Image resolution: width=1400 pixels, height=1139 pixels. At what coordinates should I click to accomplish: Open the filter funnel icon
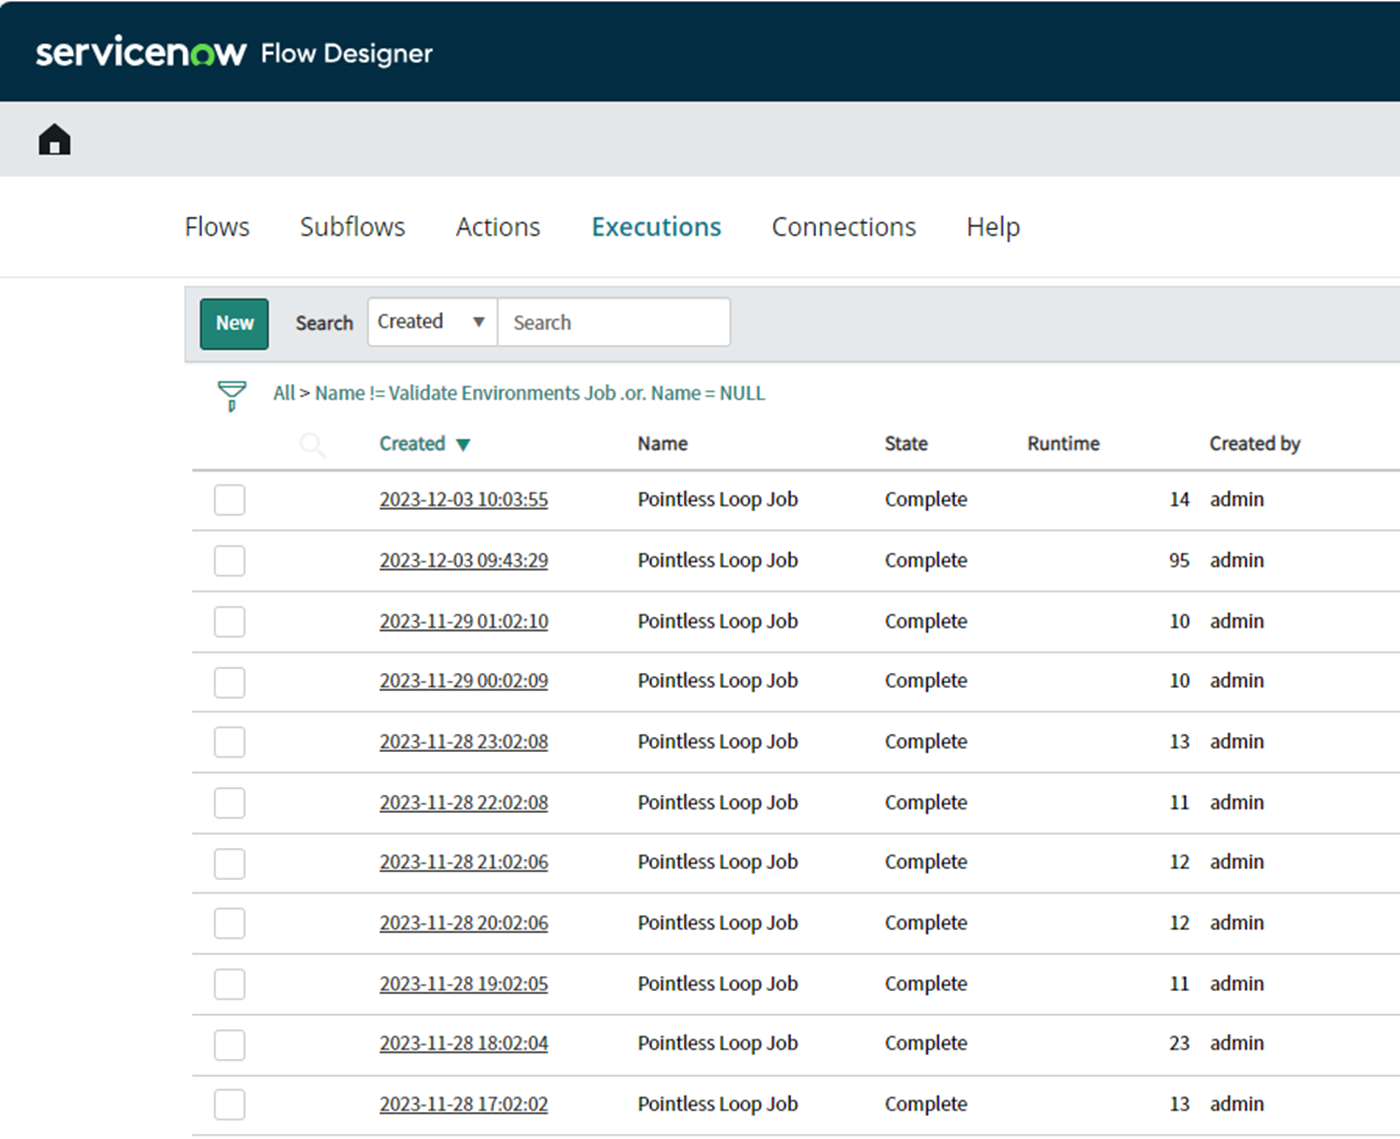click(x=230, y=394)
